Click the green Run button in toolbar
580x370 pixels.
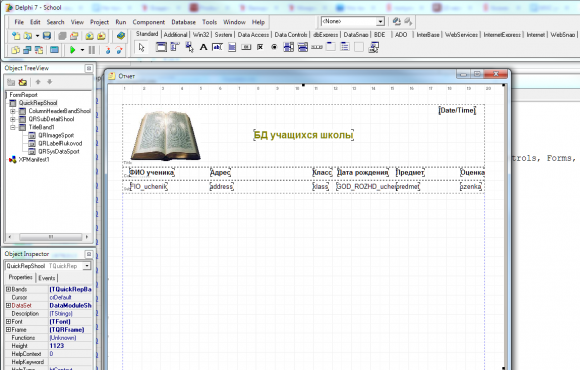click(x=72, y=50)
